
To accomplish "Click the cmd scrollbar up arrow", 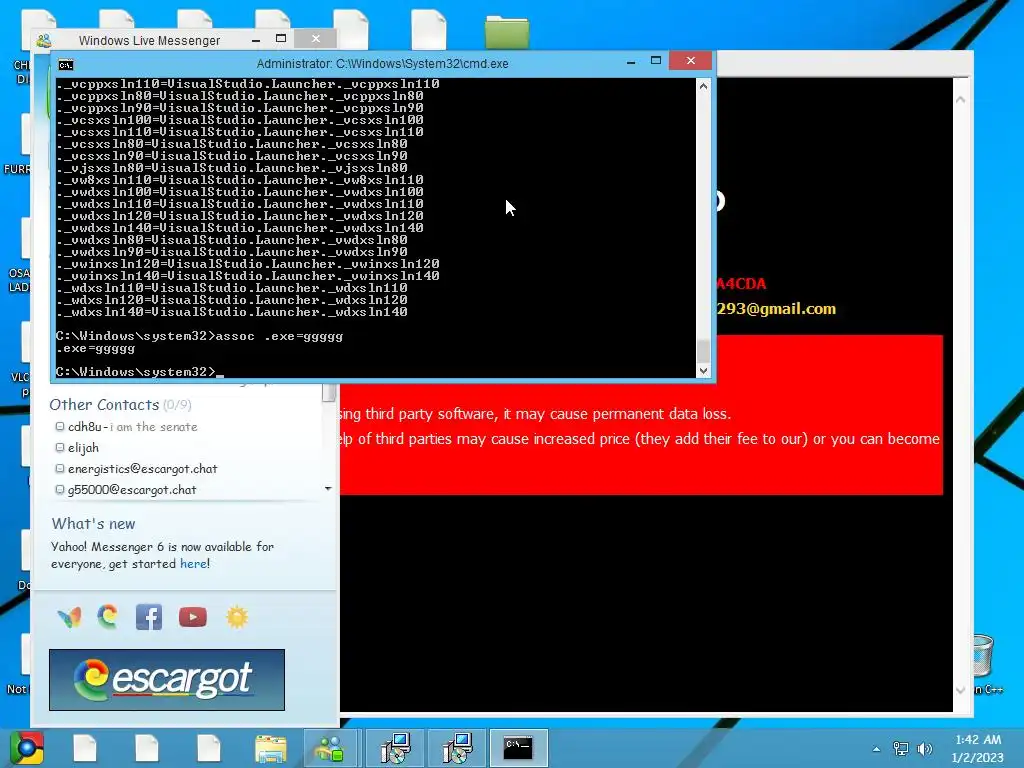I will 703,86.
